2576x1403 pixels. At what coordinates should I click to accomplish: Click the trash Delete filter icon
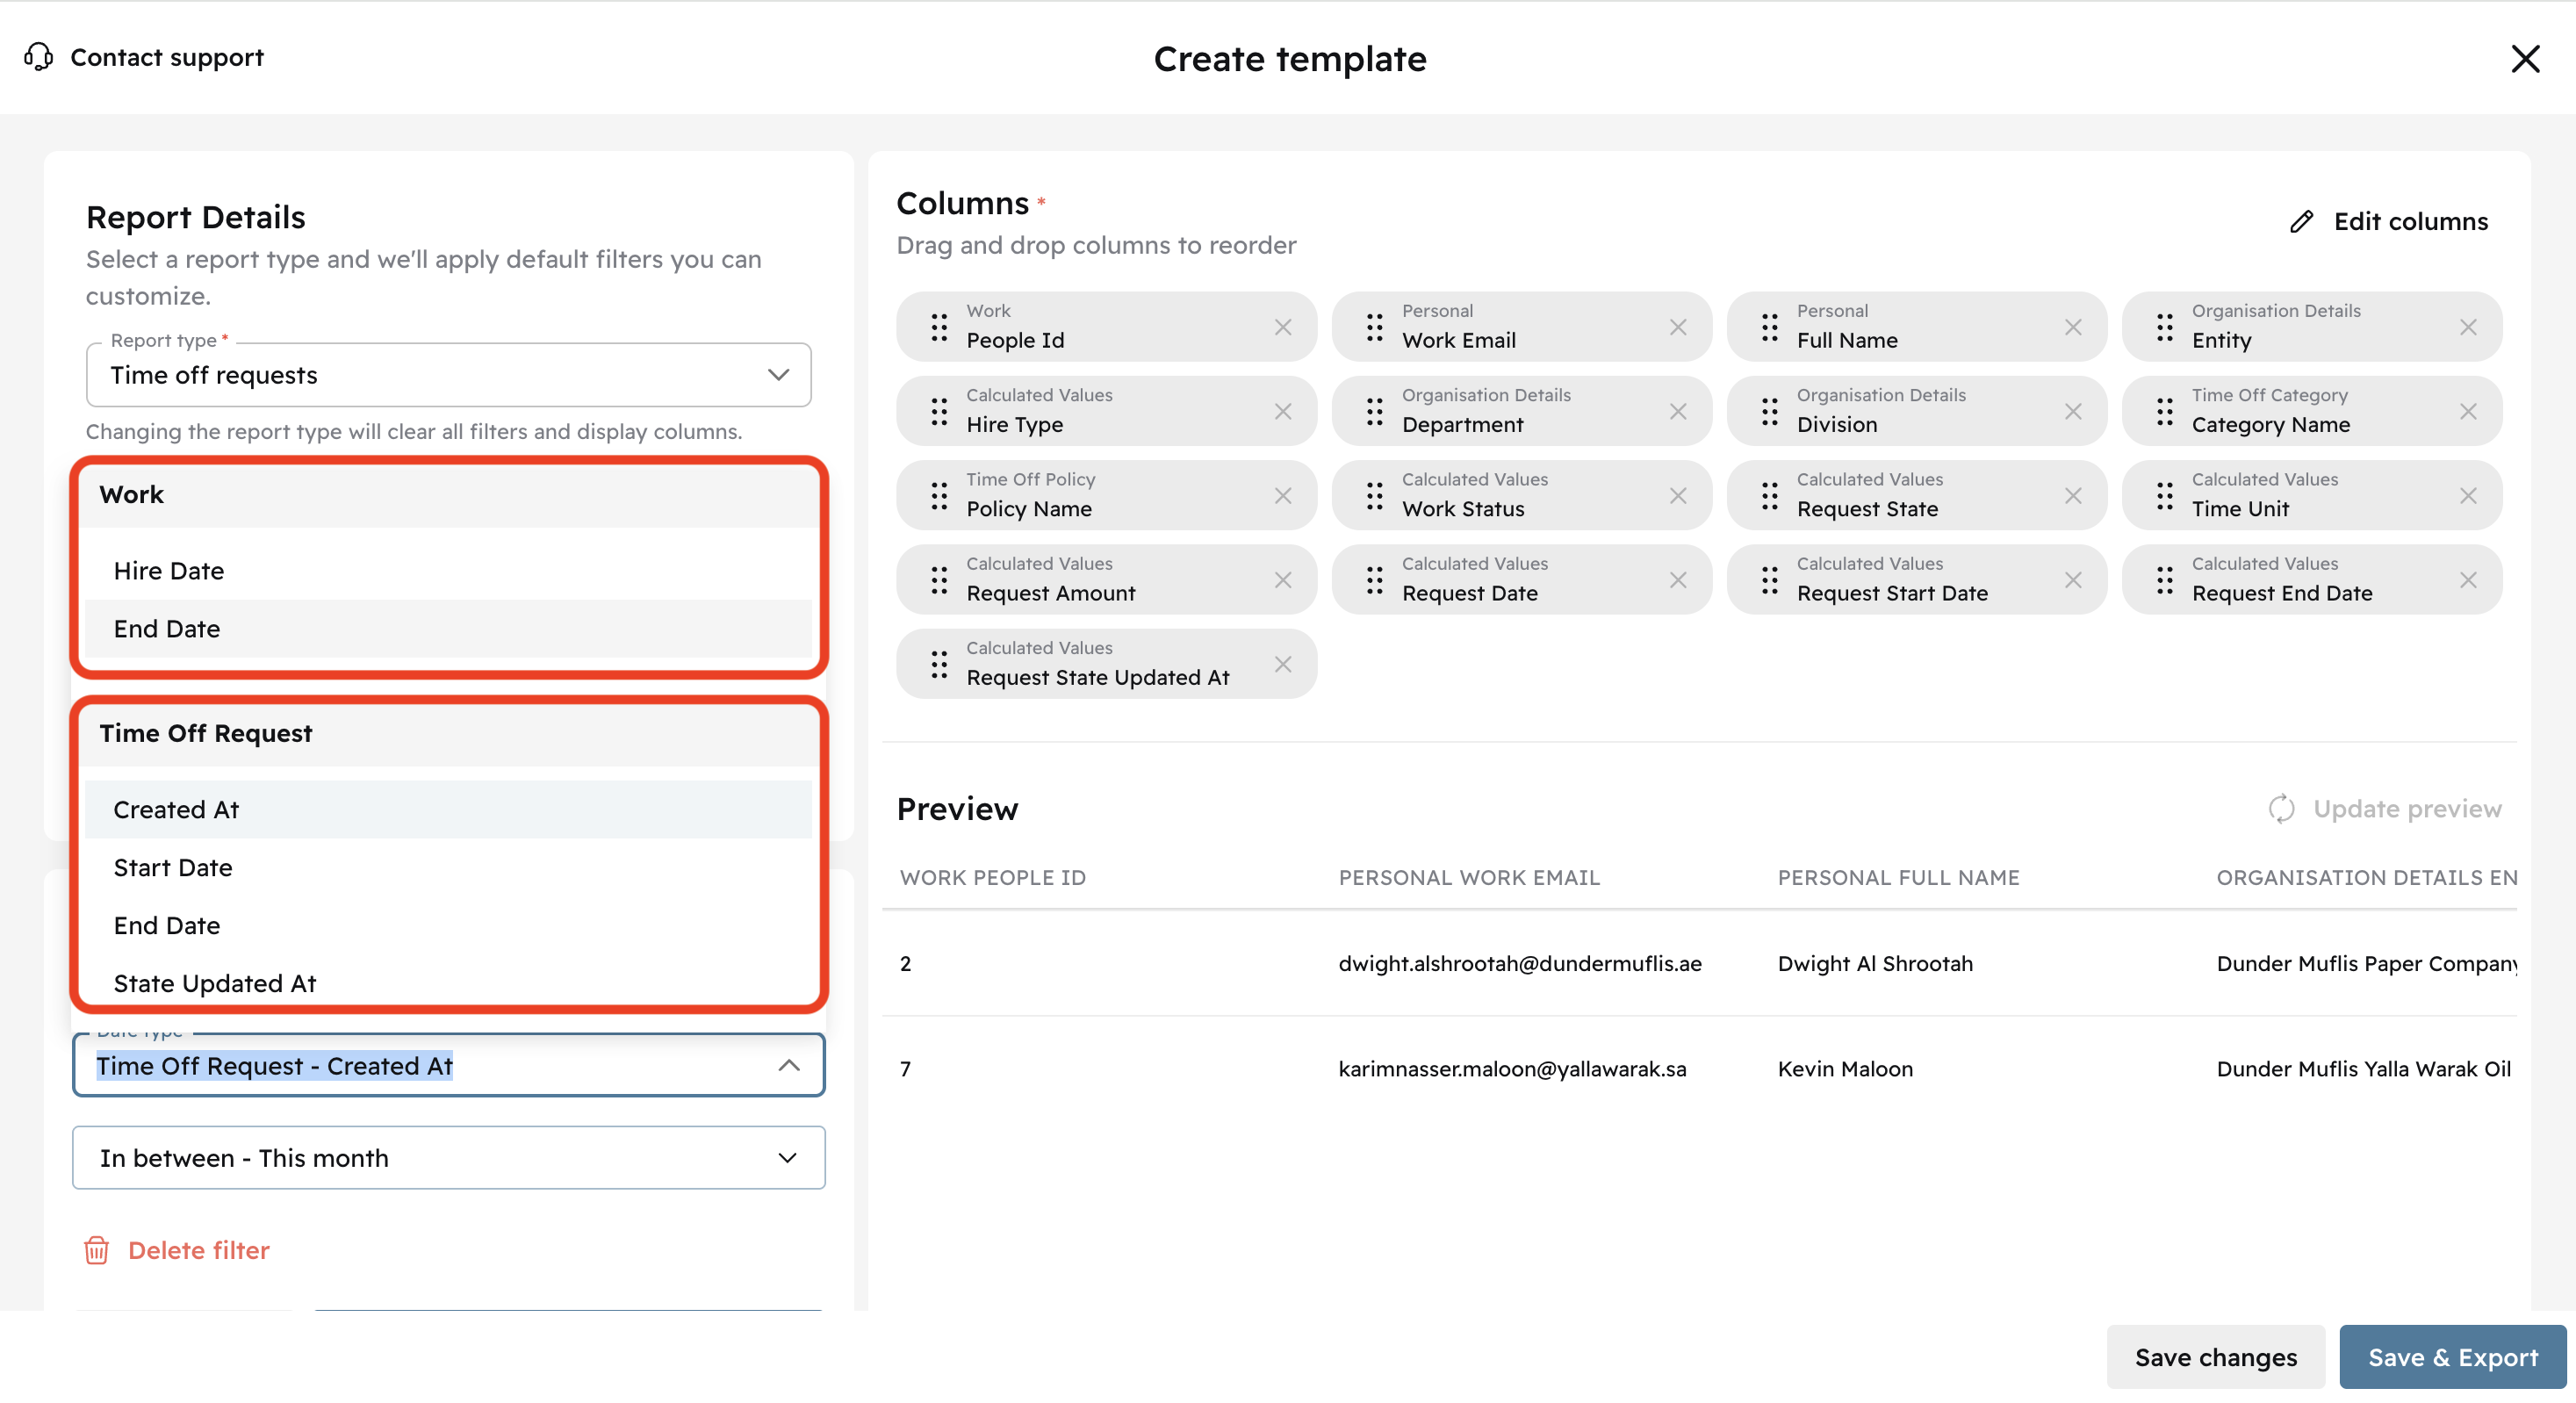(x=96, y=1250)
